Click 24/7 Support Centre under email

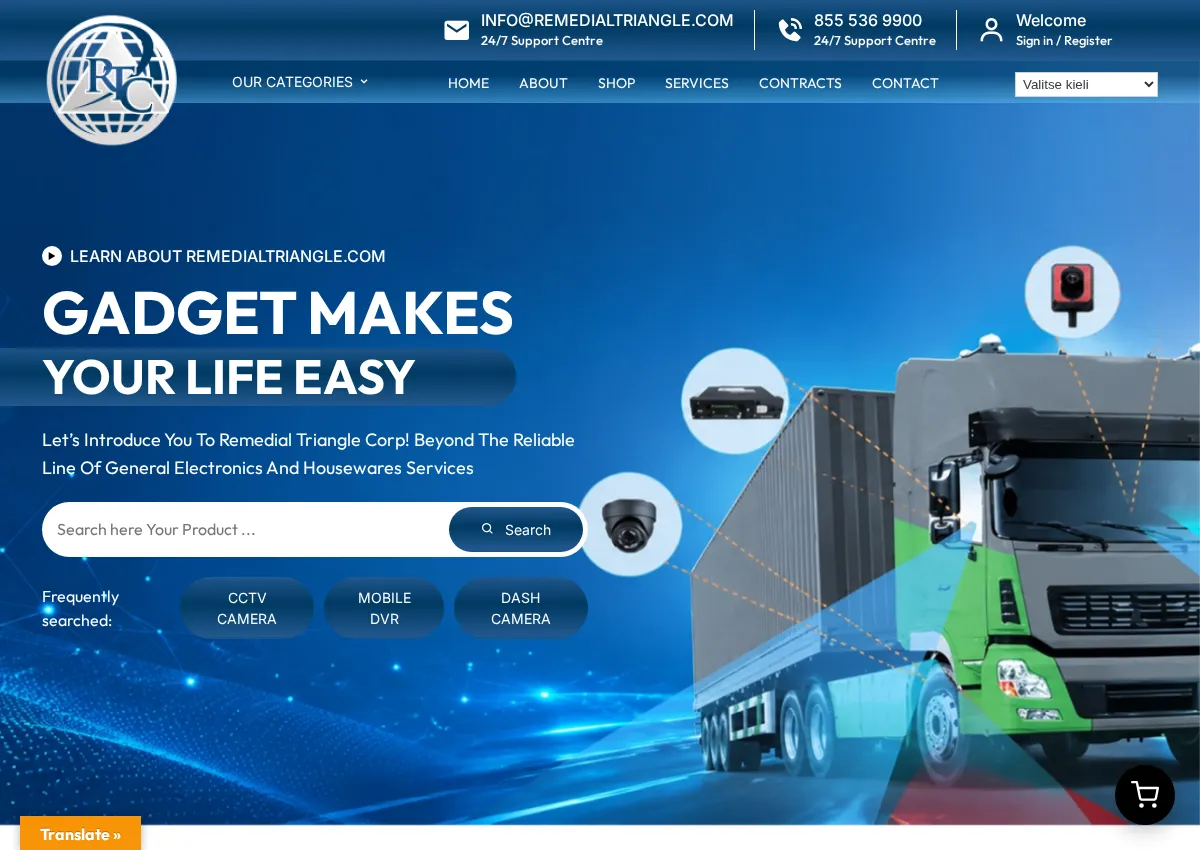point(542,41)
